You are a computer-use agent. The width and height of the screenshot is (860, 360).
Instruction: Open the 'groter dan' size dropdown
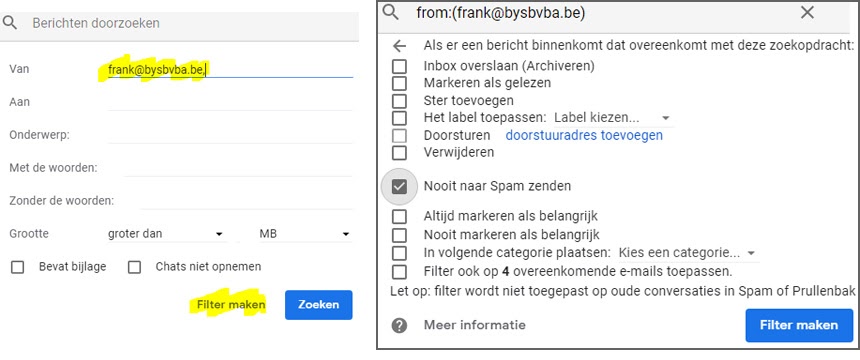(167, 234)
